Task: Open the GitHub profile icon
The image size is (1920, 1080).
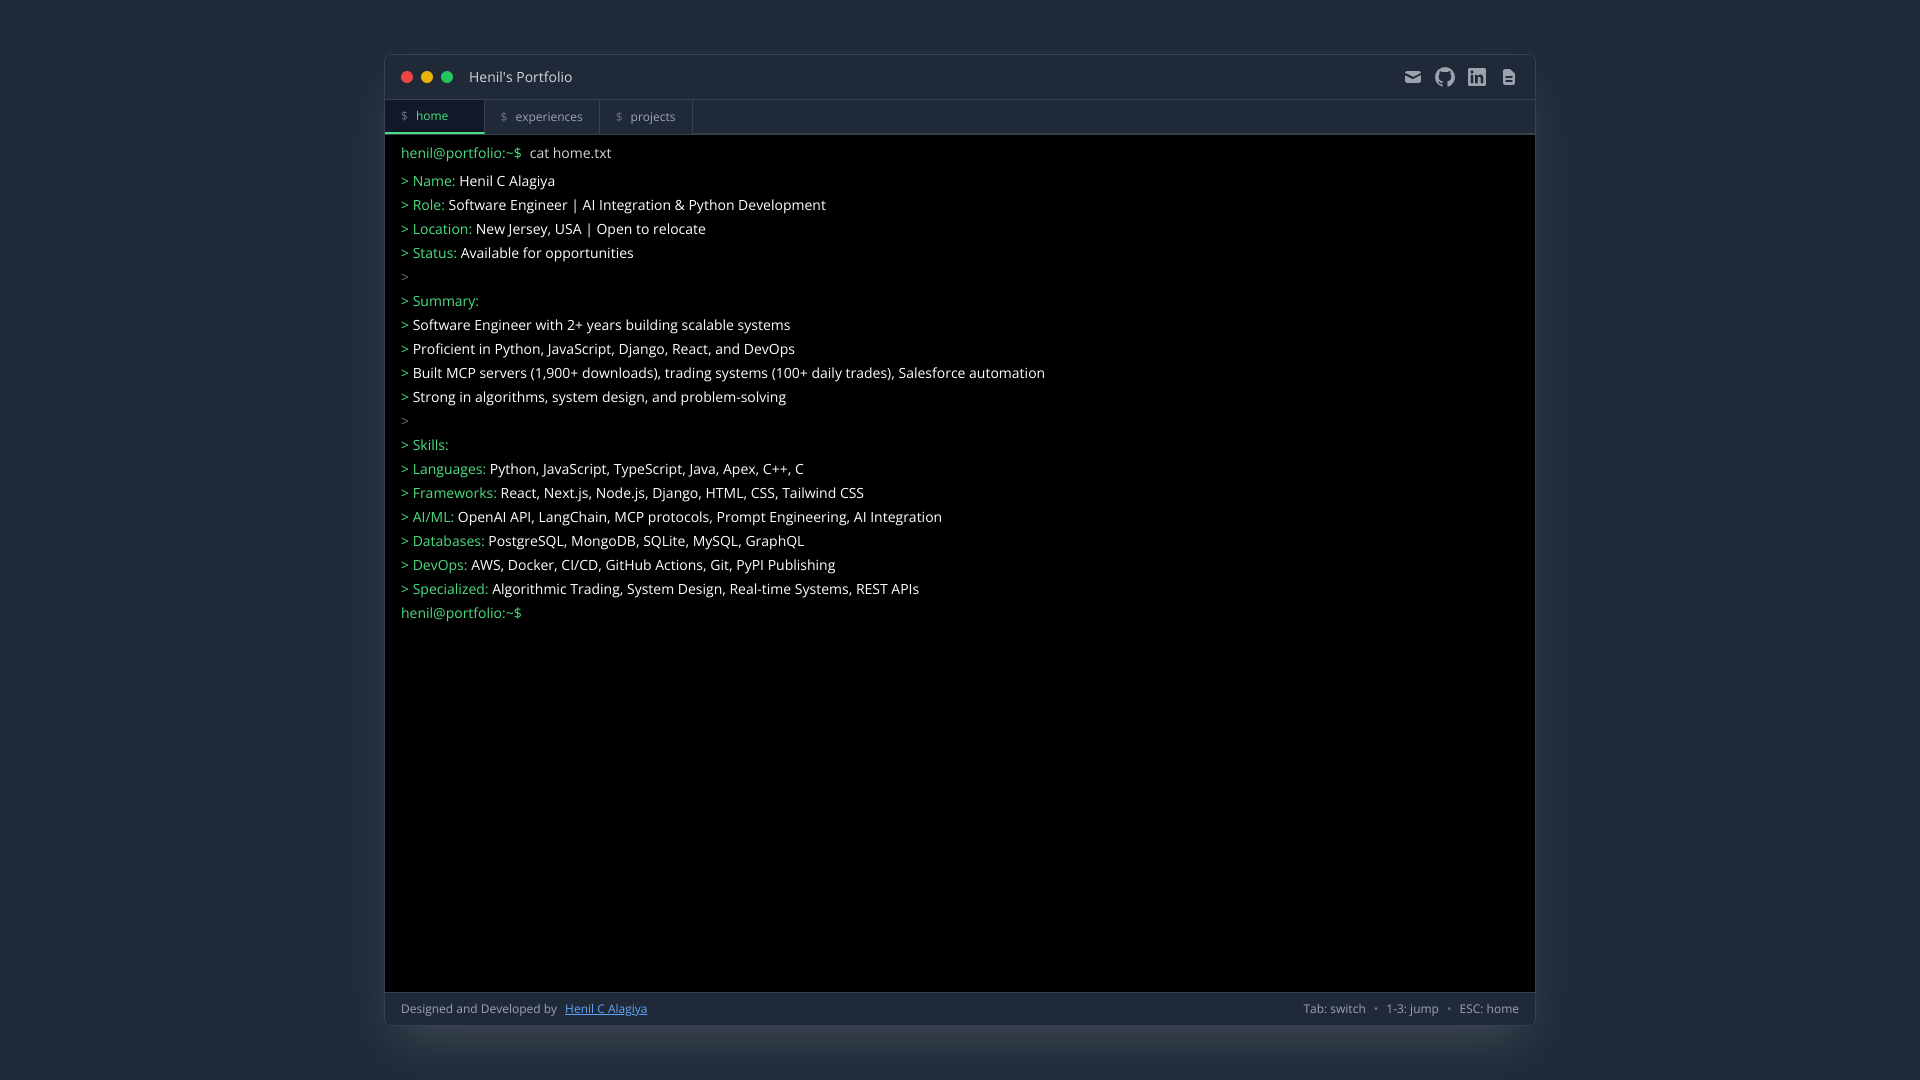Action: (1445, 77)
